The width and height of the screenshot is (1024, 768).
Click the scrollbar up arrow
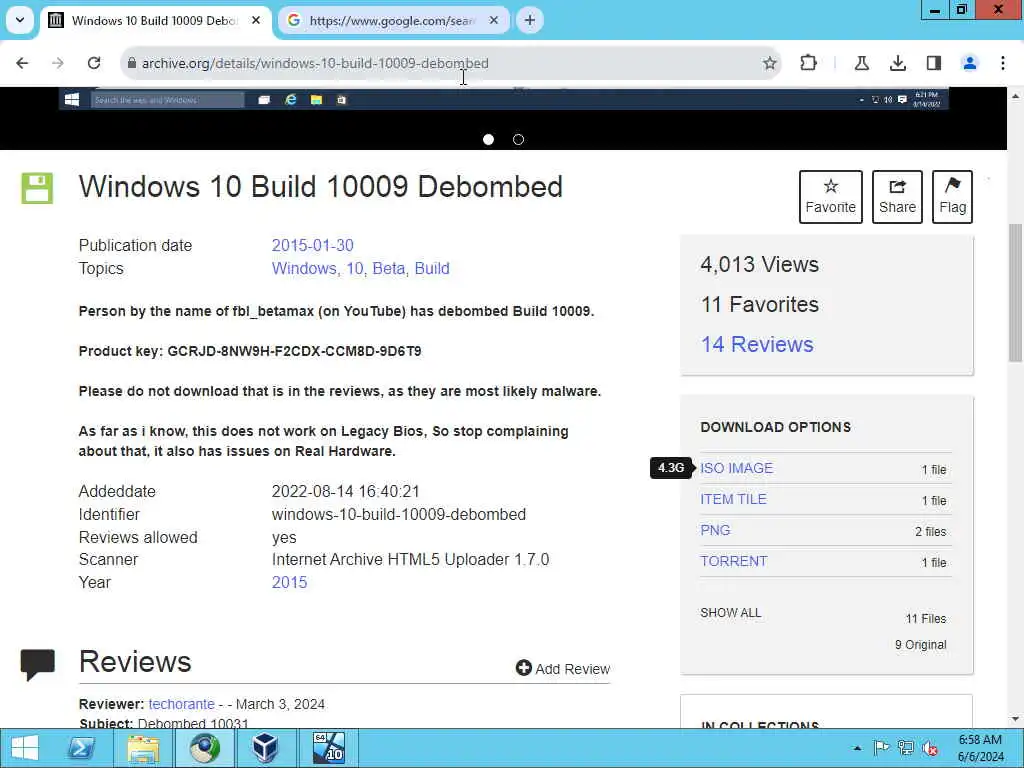point(1016,96)
